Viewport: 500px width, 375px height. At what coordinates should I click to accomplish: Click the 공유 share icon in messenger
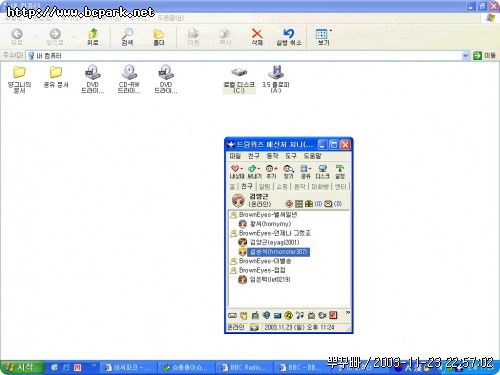(305, 171)
